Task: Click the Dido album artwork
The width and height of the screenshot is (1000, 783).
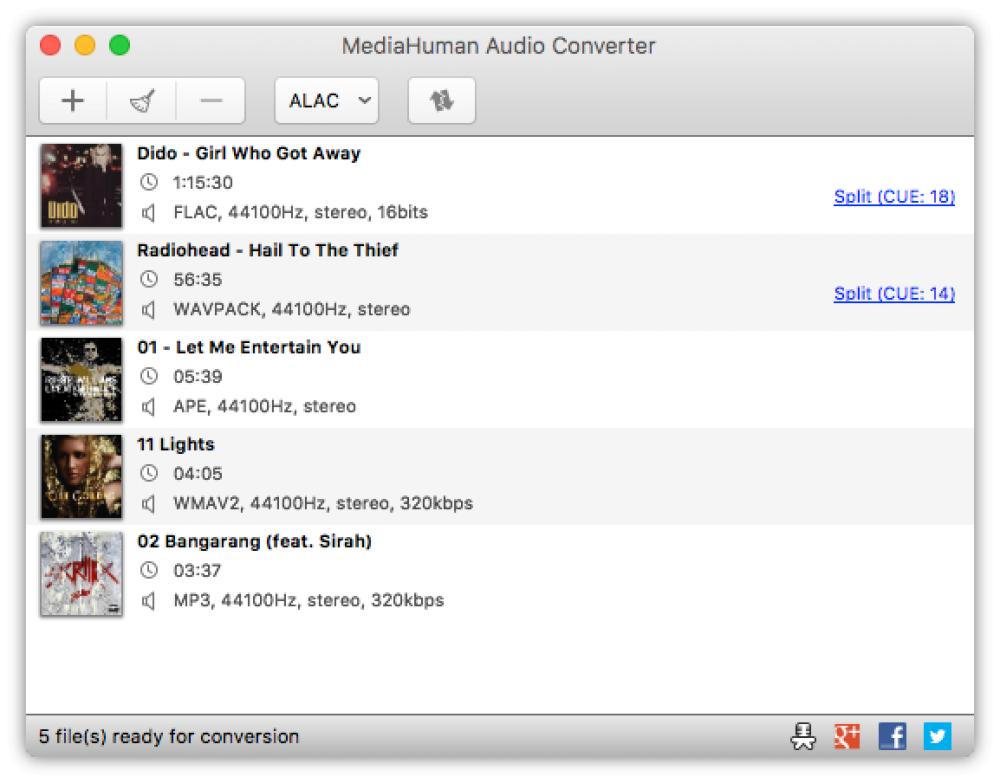Action: coord(81,184)
